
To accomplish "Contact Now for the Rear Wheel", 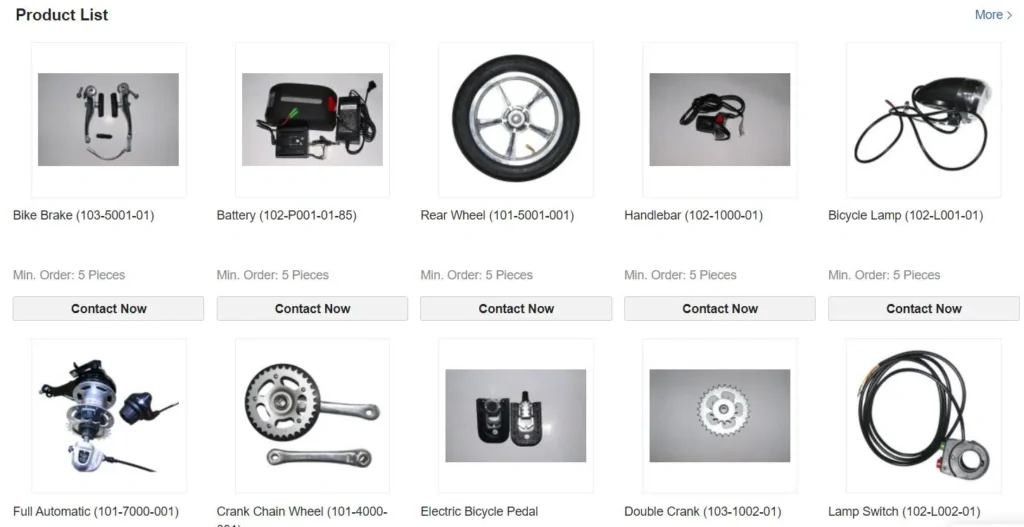I will click(516, 308).
